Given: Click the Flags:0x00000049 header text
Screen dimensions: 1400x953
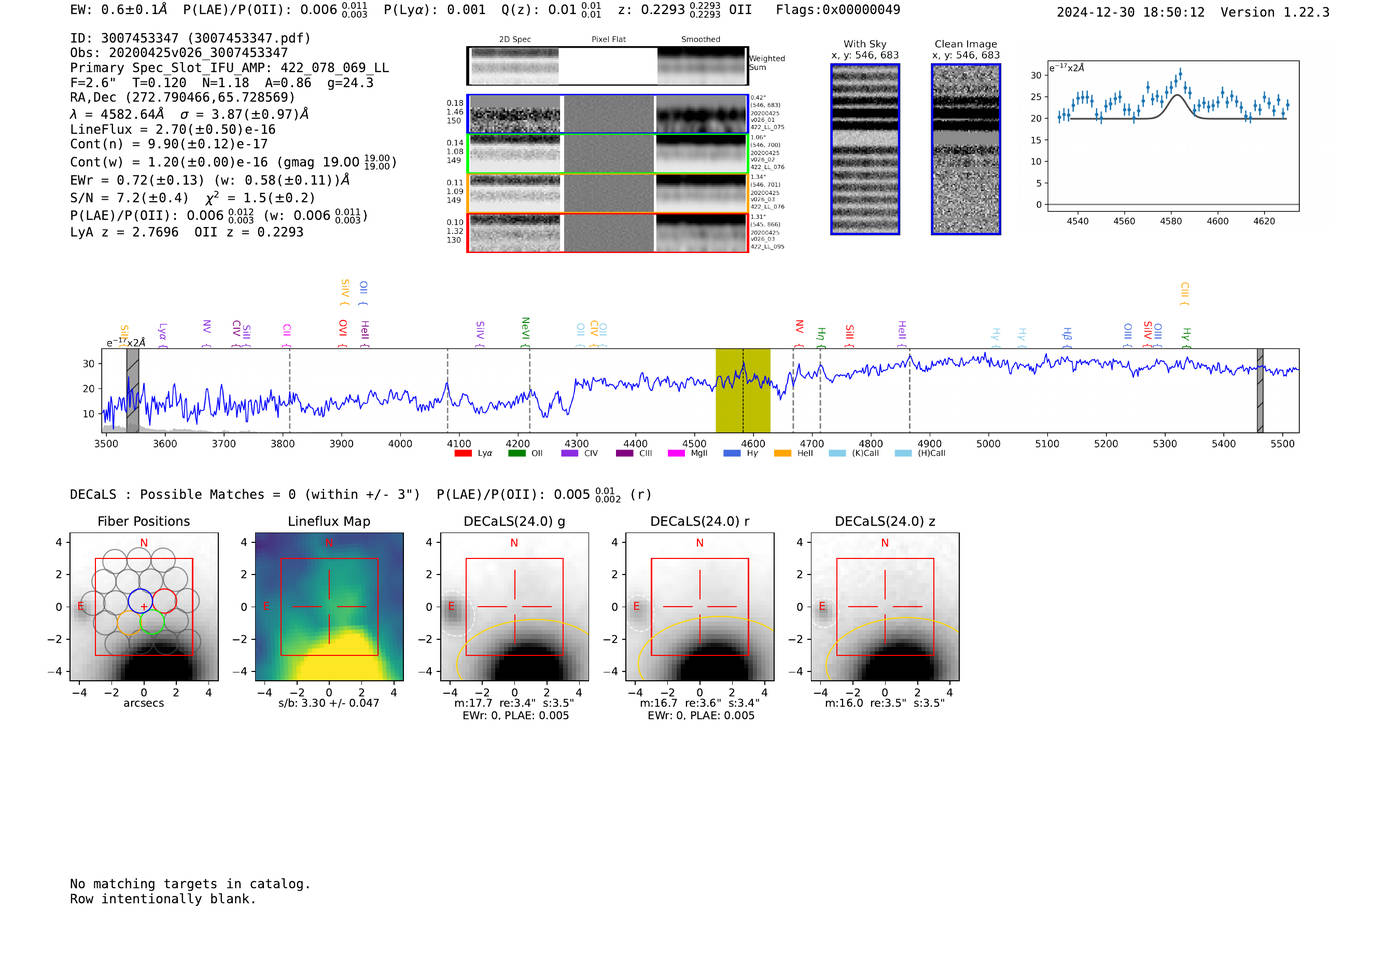Looking at the screenshot, I should pyautogui.click(x=838, y=10).
